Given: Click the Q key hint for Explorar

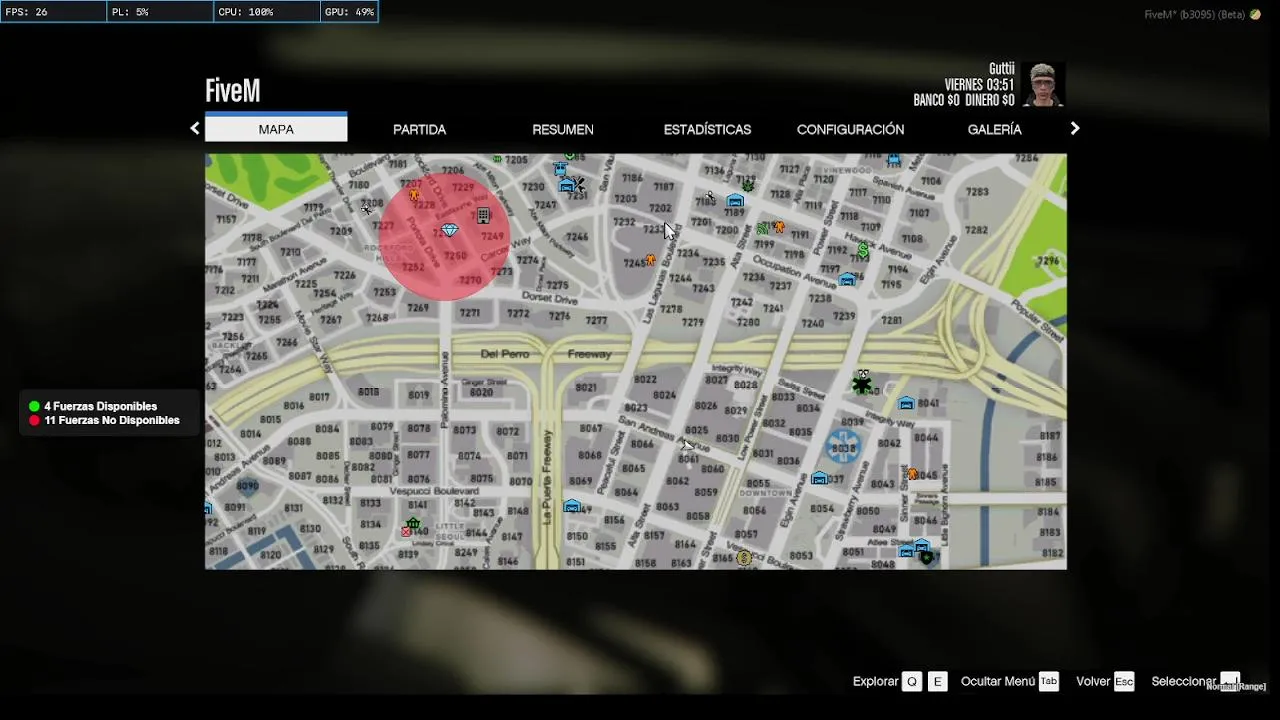Looking at the screenshot, I should [x=911, y=681].
